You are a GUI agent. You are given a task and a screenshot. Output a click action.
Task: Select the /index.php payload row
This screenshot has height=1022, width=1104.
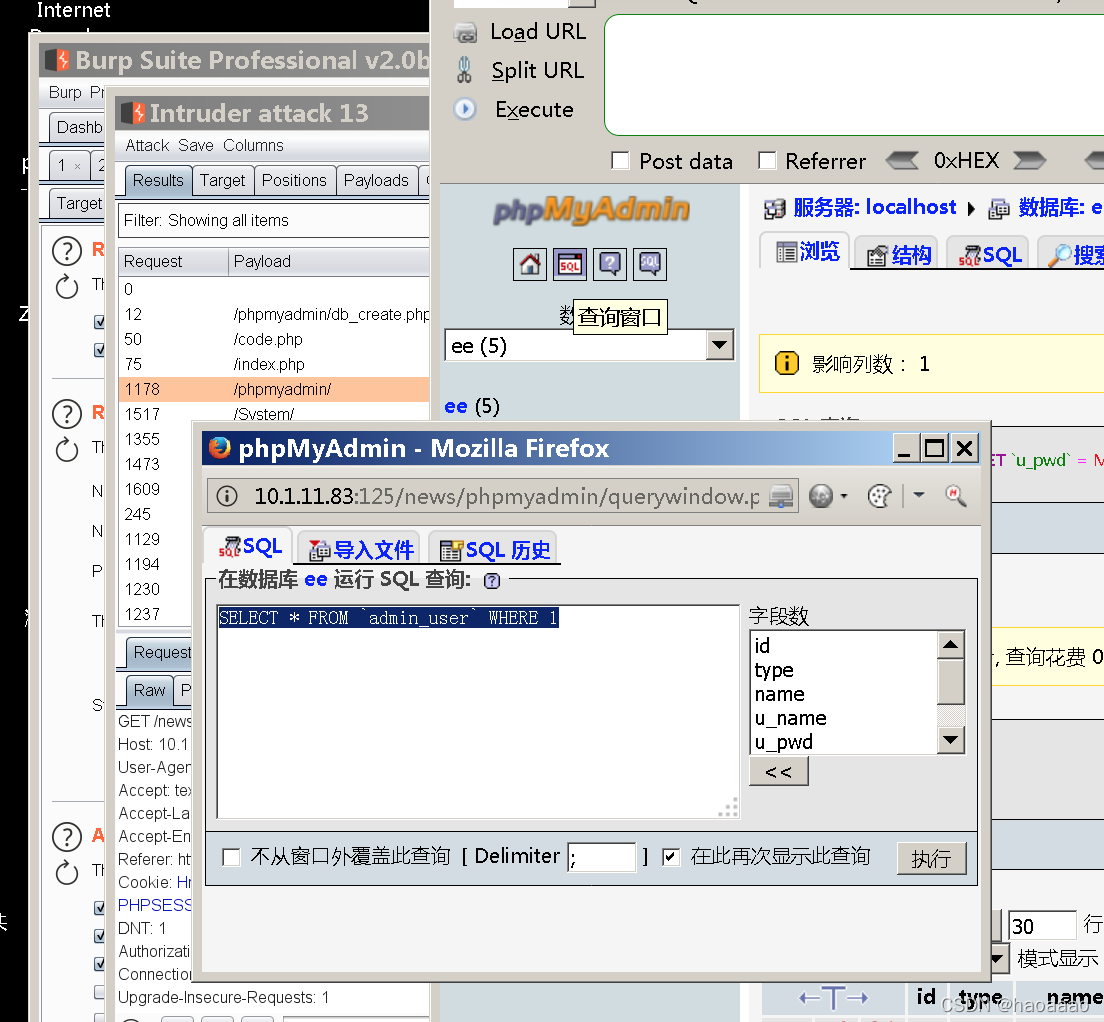pos(274,364)
